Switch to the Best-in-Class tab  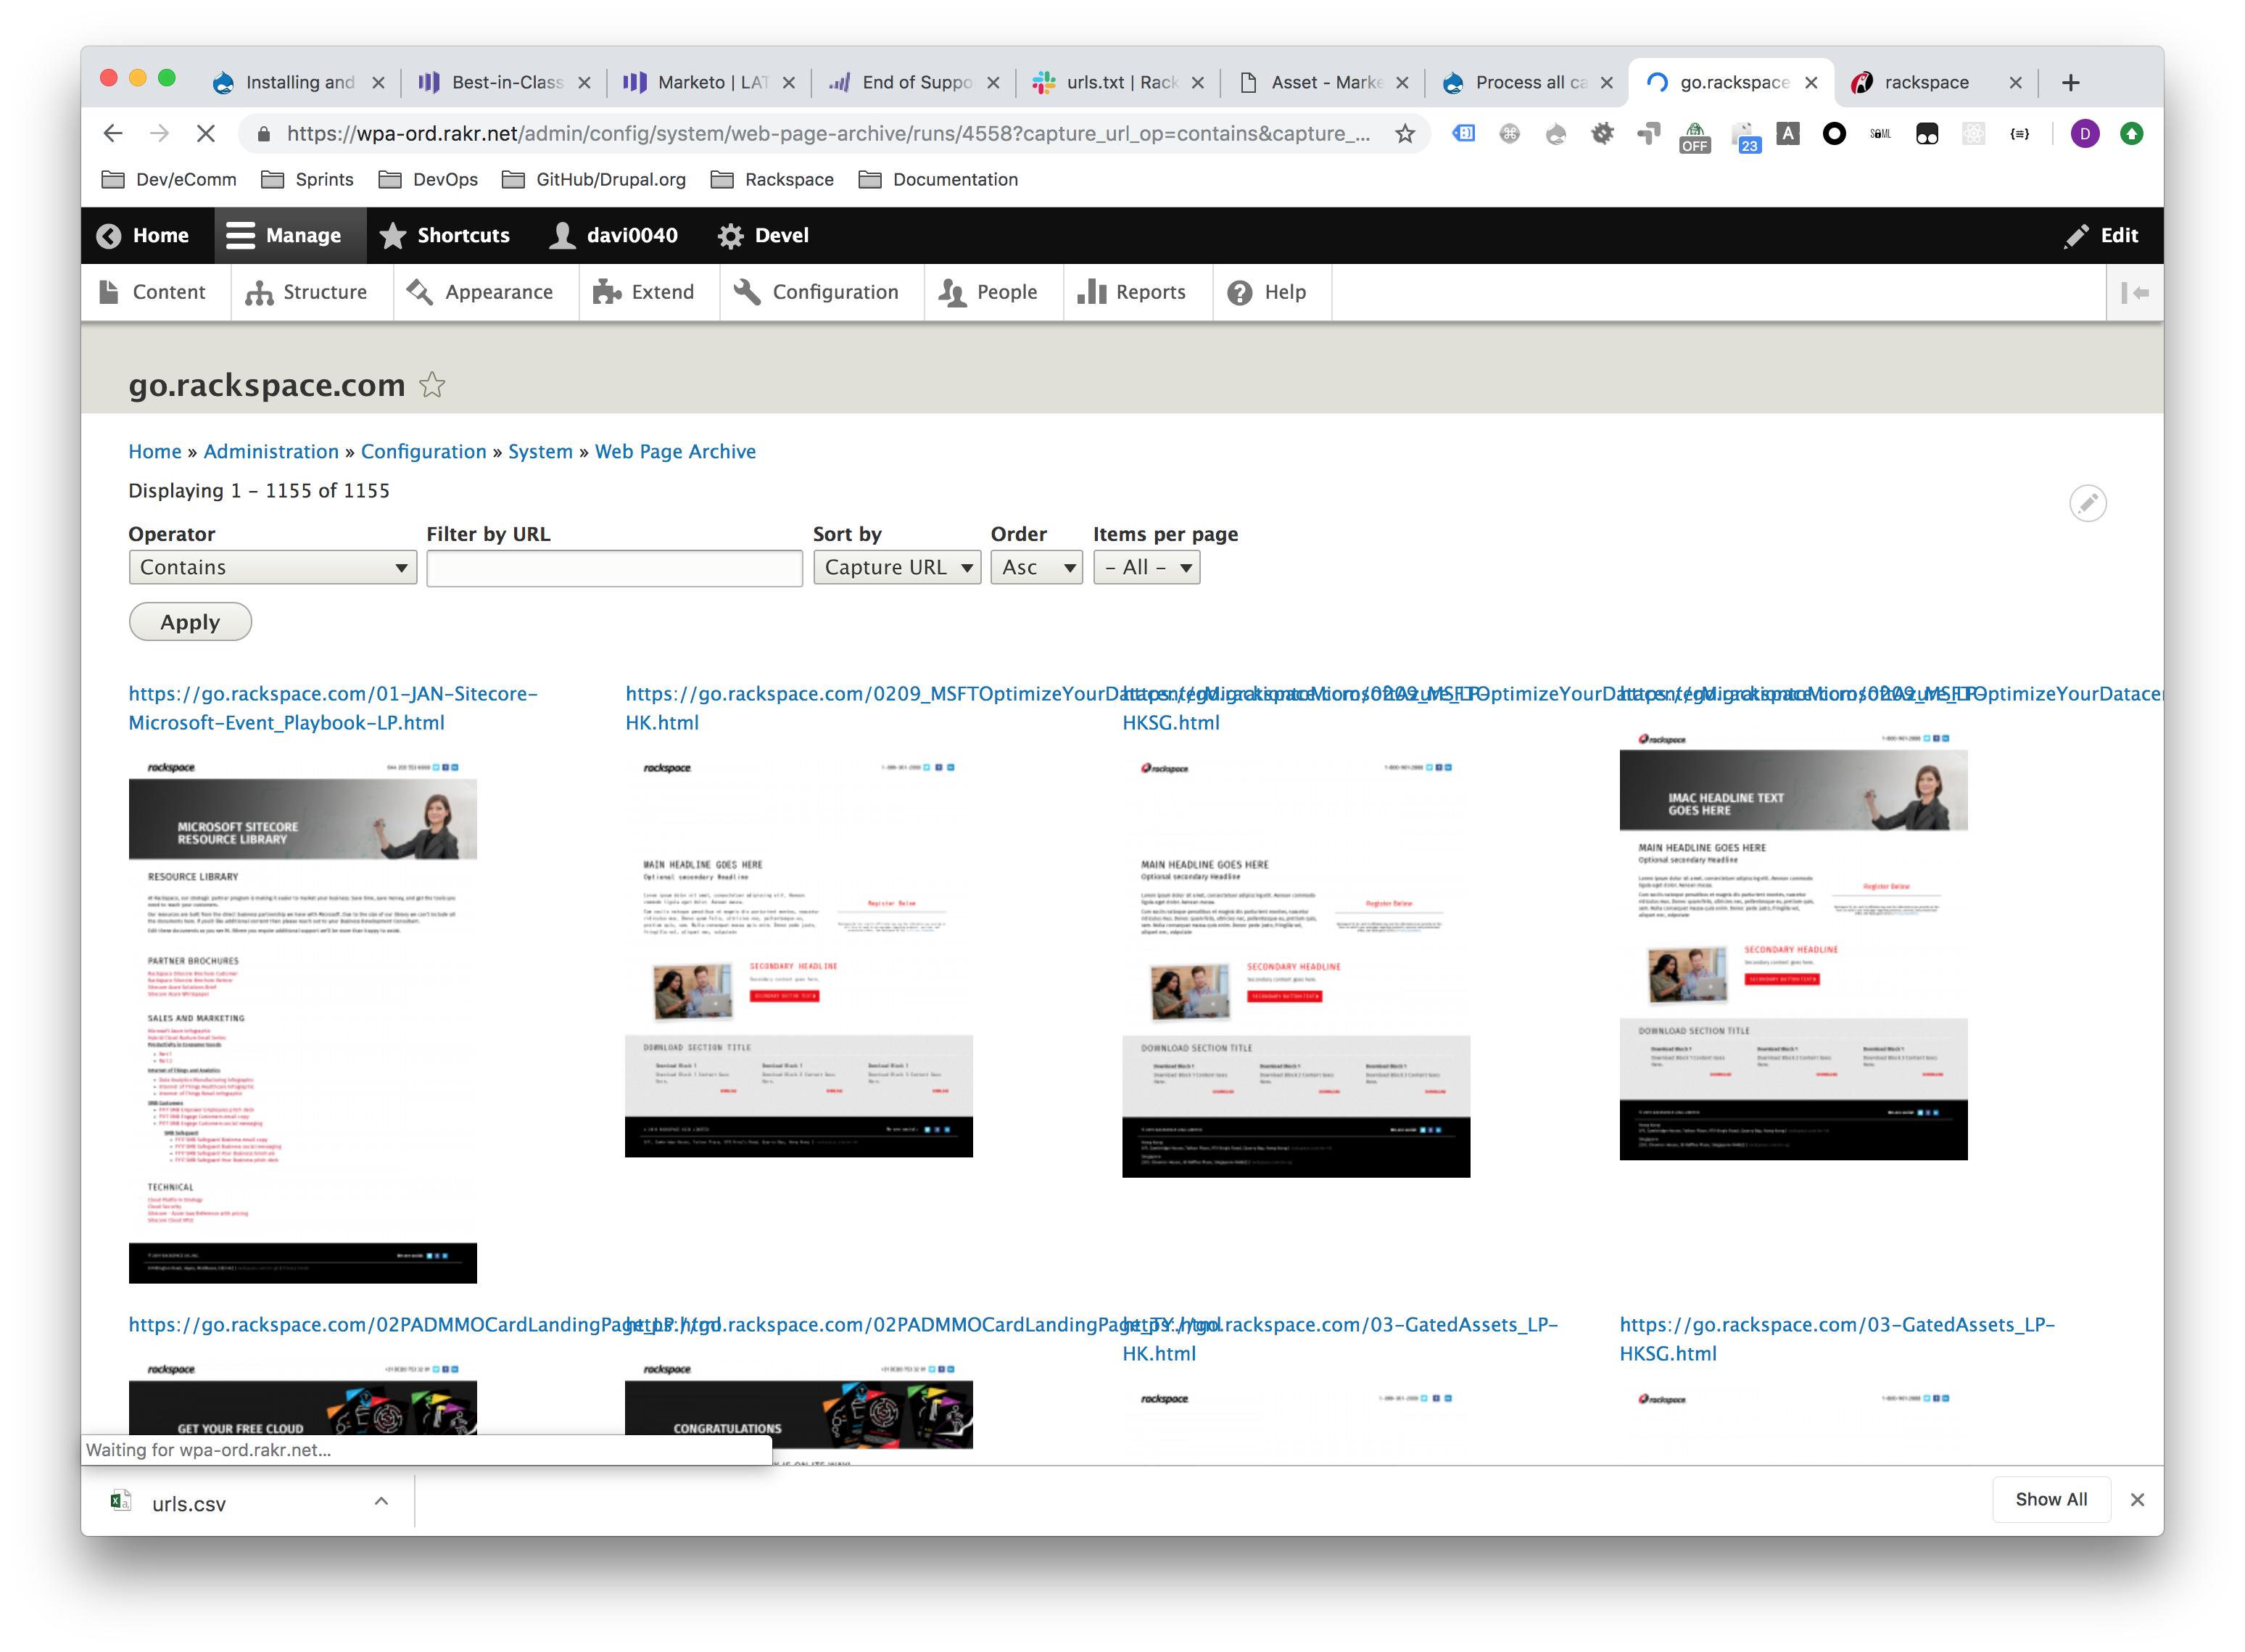point(505,82)
